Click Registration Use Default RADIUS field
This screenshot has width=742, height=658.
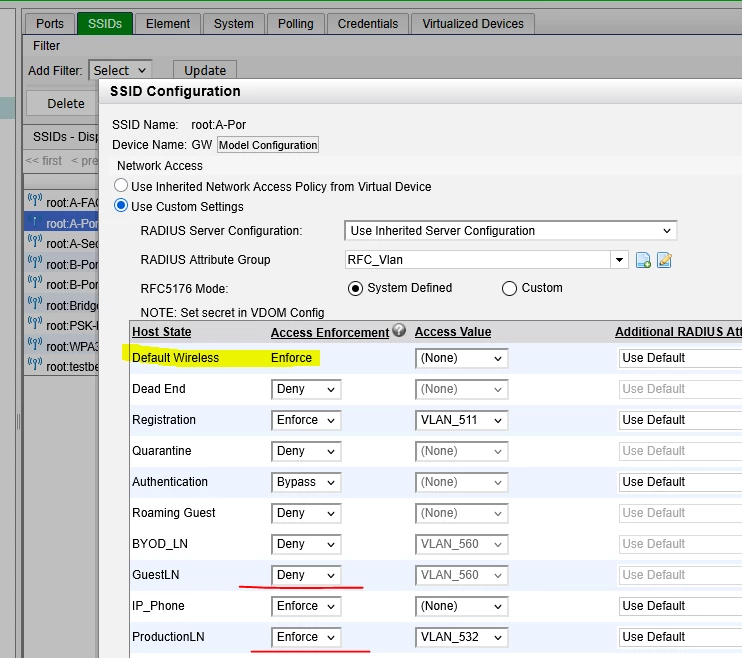pos(680,420)
